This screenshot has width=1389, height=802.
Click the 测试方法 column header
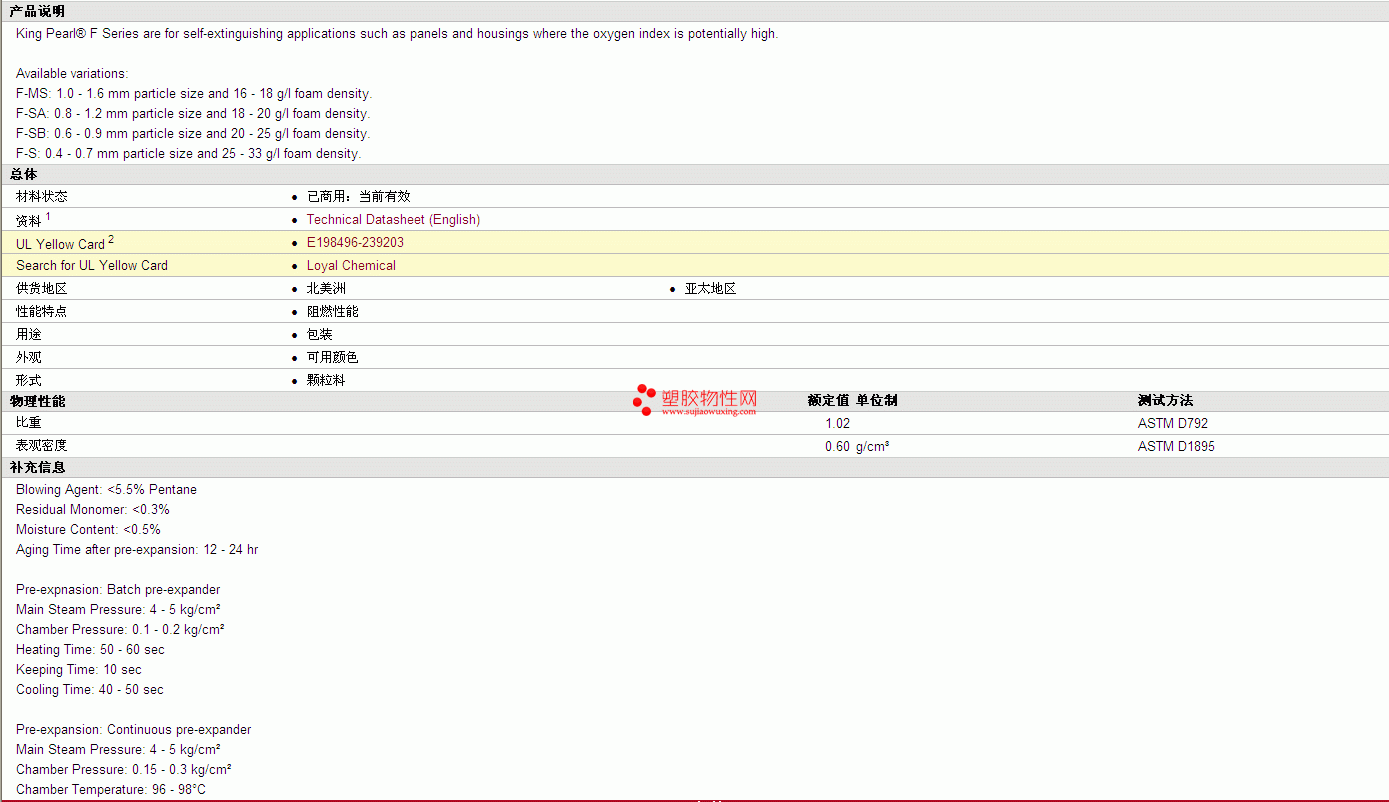coord(1165,400)
